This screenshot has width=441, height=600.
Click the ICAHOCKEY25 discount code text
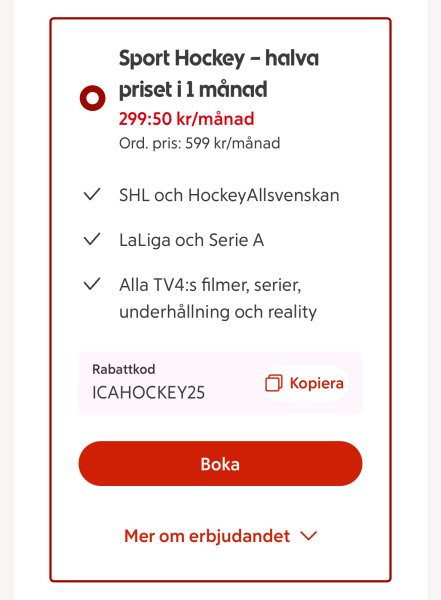pyautogui.click(x=149, y=393)
